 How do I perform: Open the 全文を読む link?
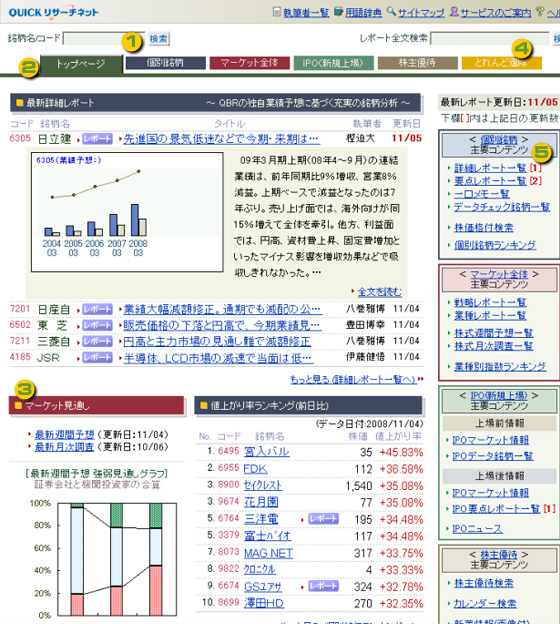(x=380, y=292)
